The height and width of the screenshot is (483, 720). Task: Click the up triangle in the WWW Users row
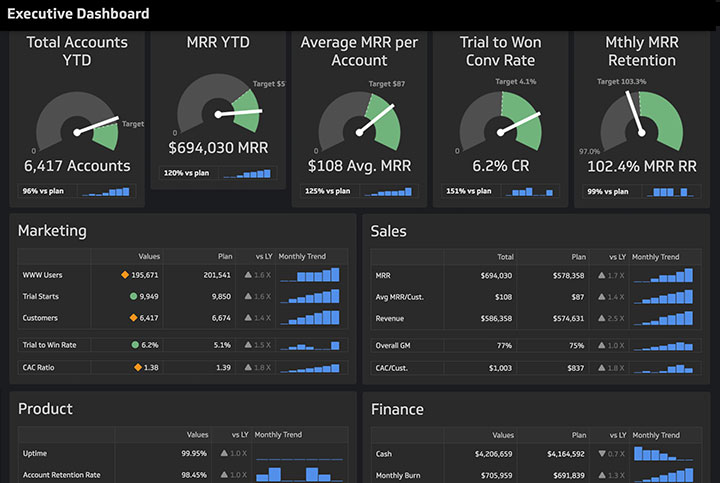click(x=248, y=275)
